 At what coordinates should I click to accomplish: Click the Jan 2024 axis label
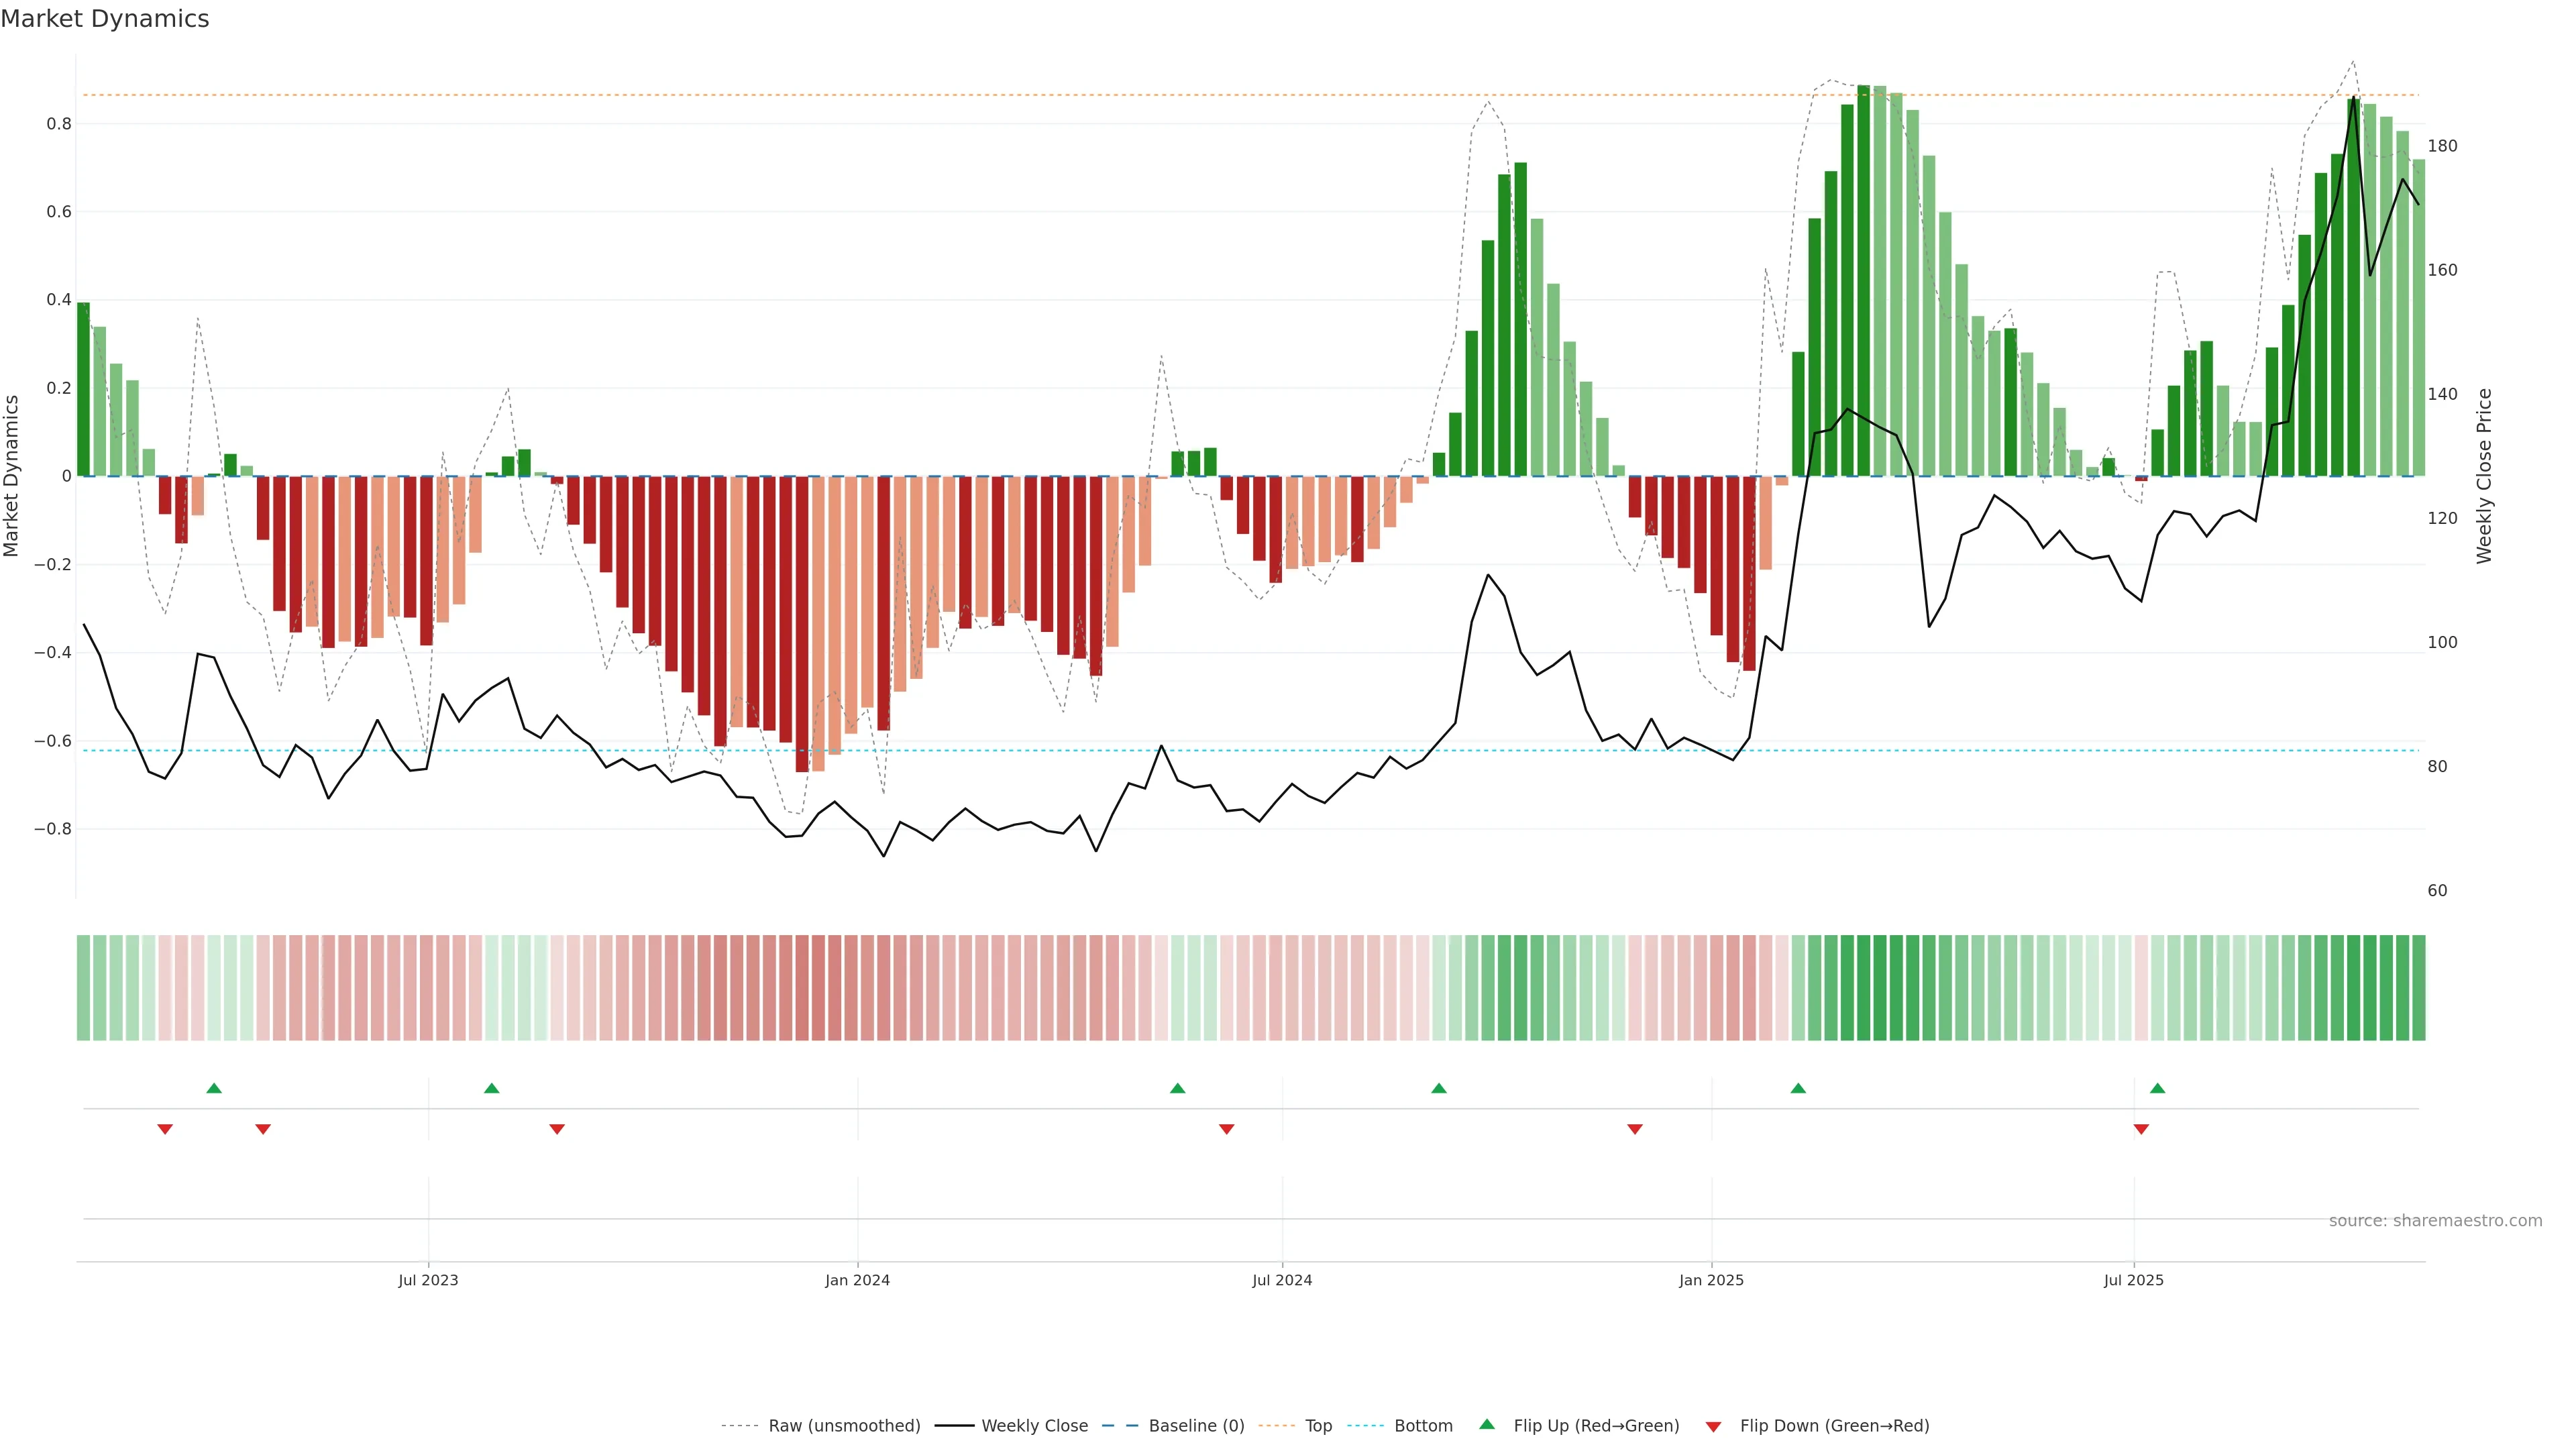click(857, 1280)
